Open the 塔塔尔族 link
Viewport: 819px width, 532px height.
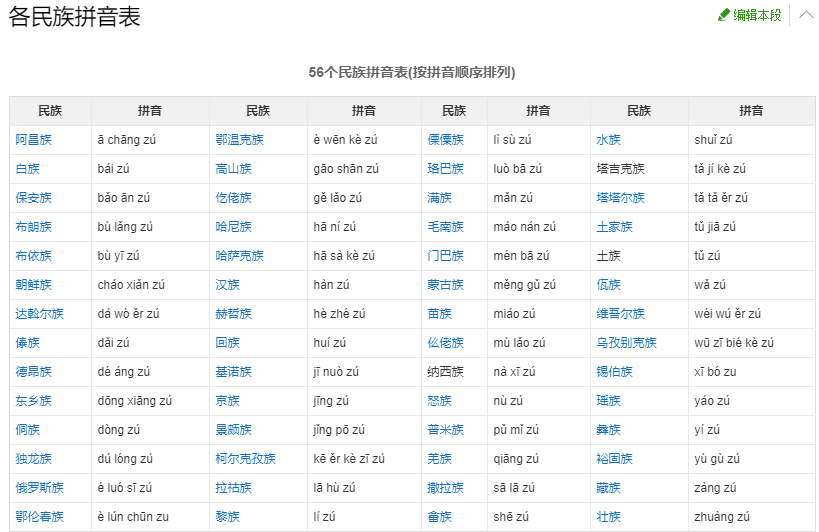tap(621, 198)
